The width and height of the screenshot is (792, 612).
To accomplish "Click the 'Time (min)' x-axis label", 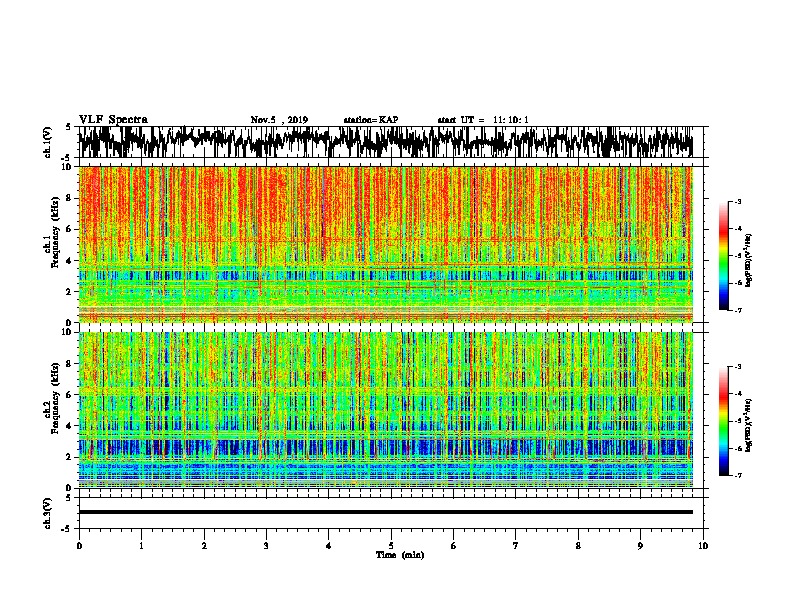I will pos(400,555).
